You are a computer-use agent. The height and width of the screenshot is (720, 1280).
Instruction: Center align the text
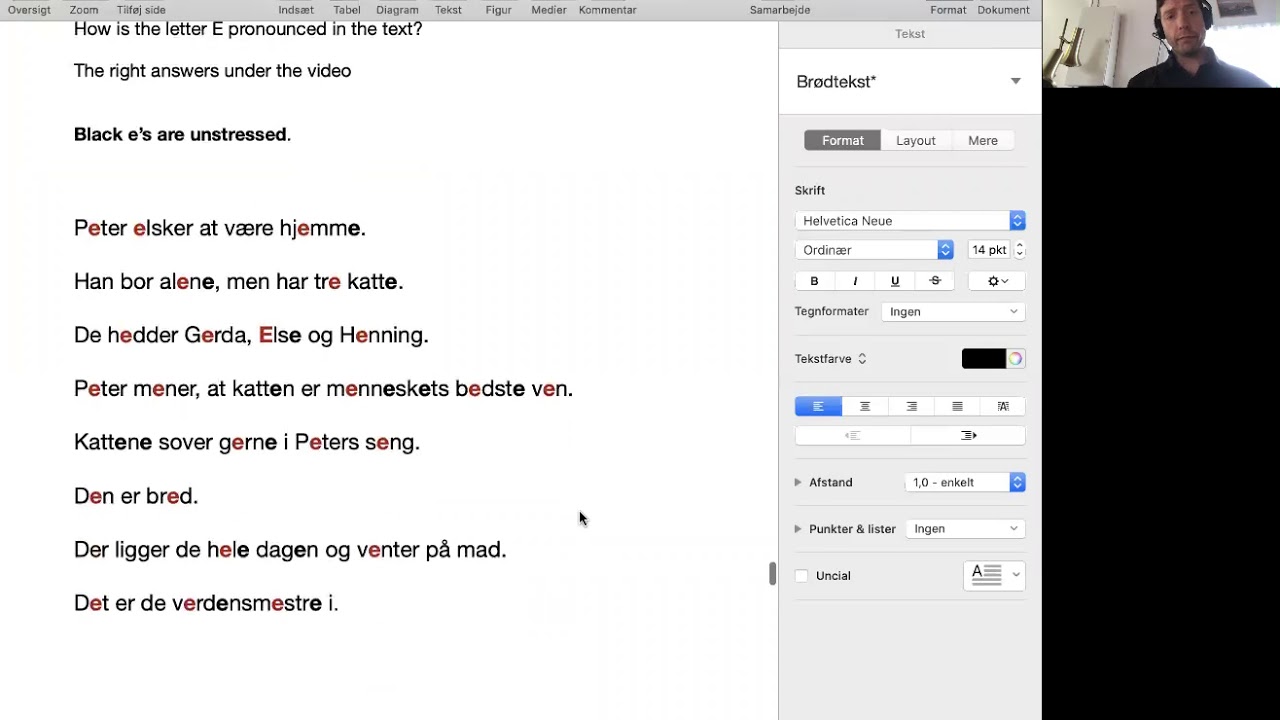pos(865,406)
